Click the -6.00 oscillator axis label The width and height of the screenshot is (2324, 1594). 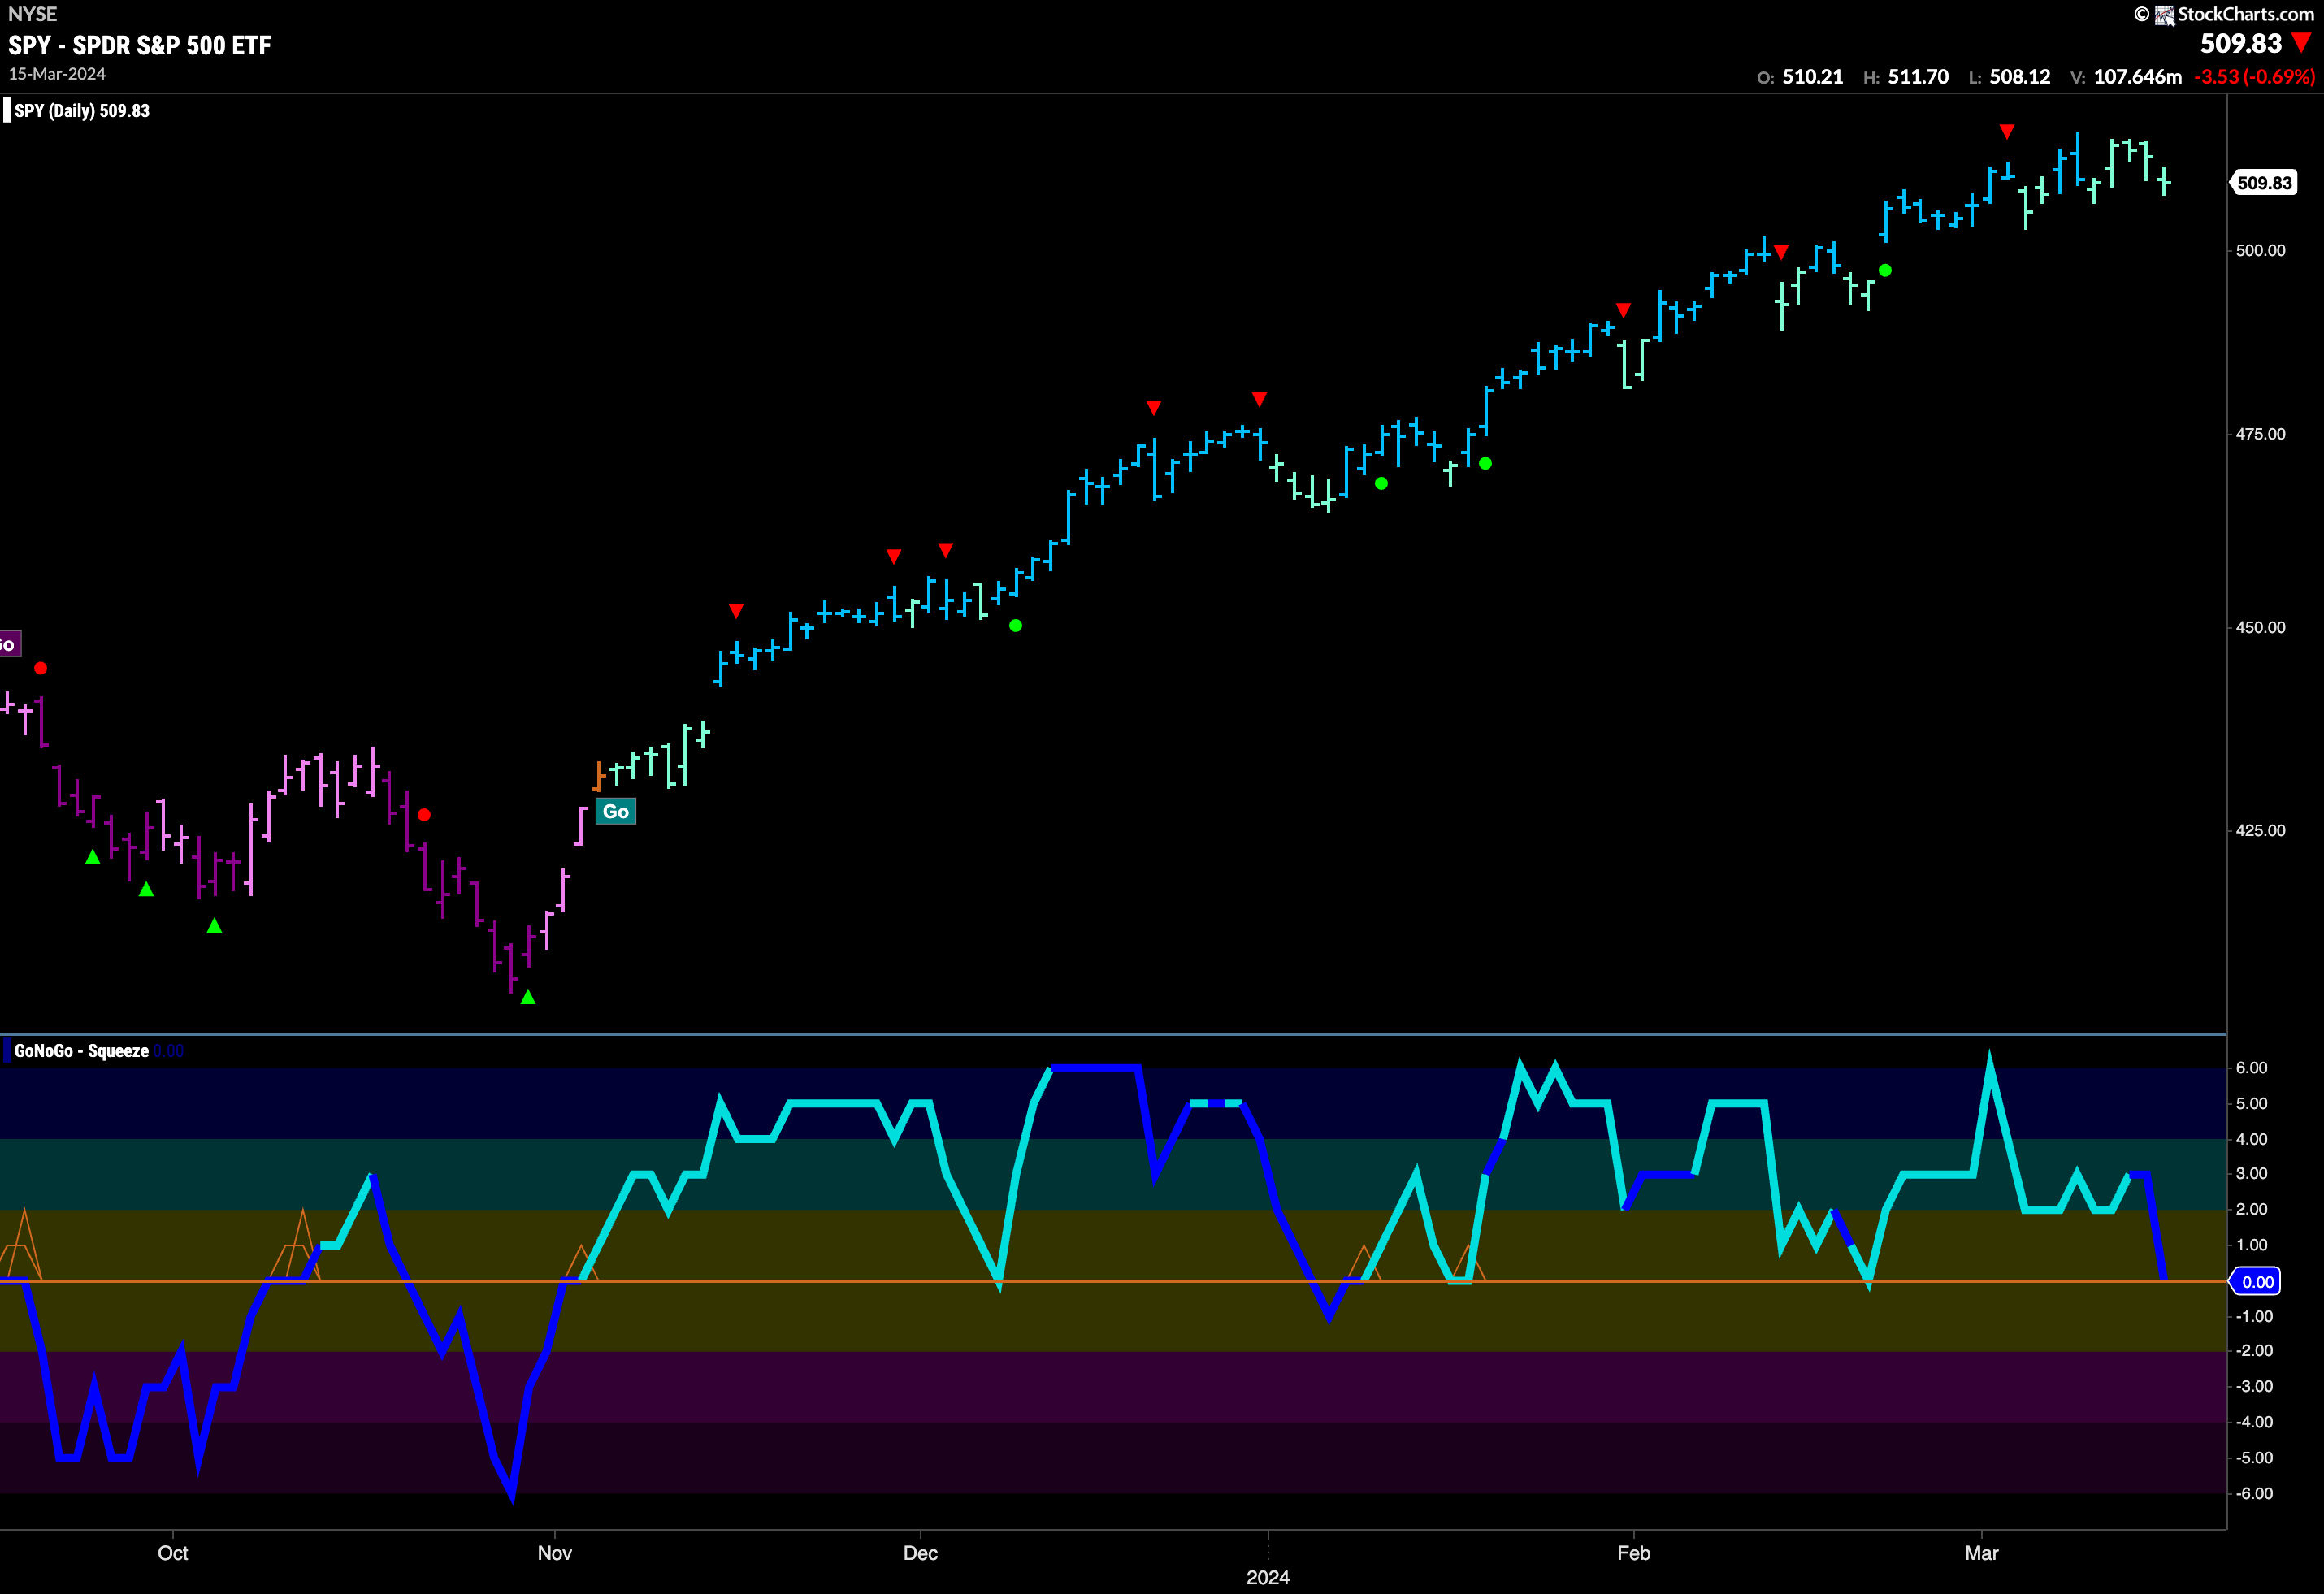coord(2254,1493)
